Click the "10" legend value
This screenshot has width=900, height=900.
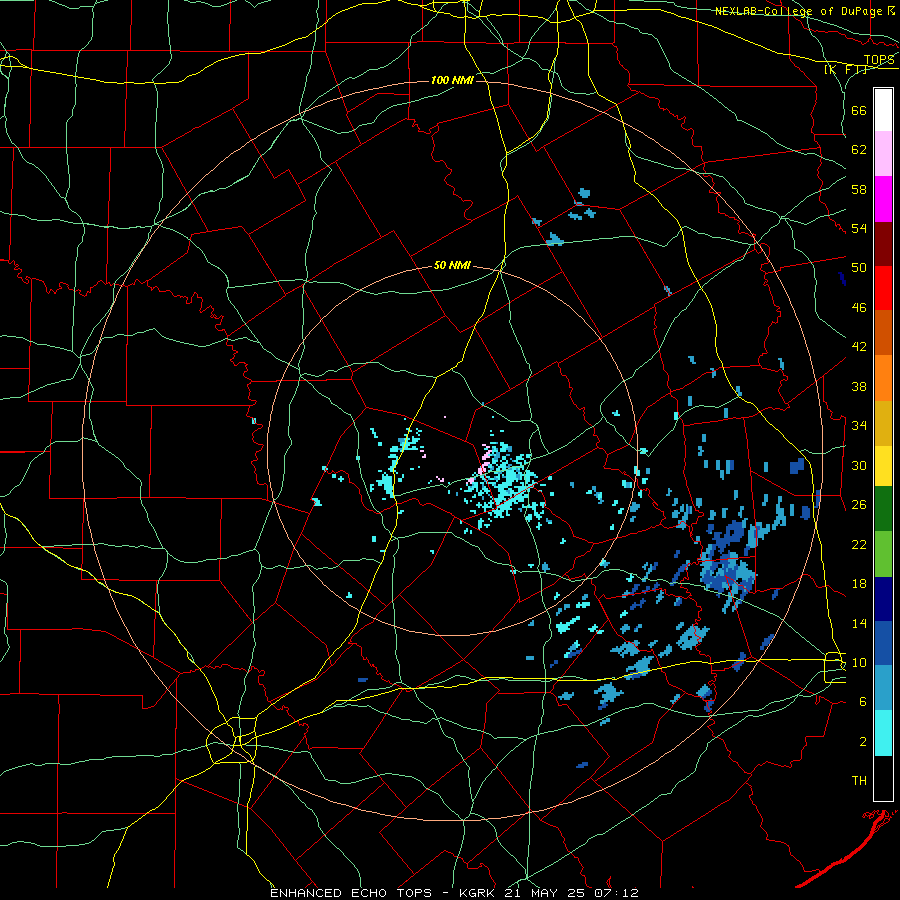click(x=859, y=662)
